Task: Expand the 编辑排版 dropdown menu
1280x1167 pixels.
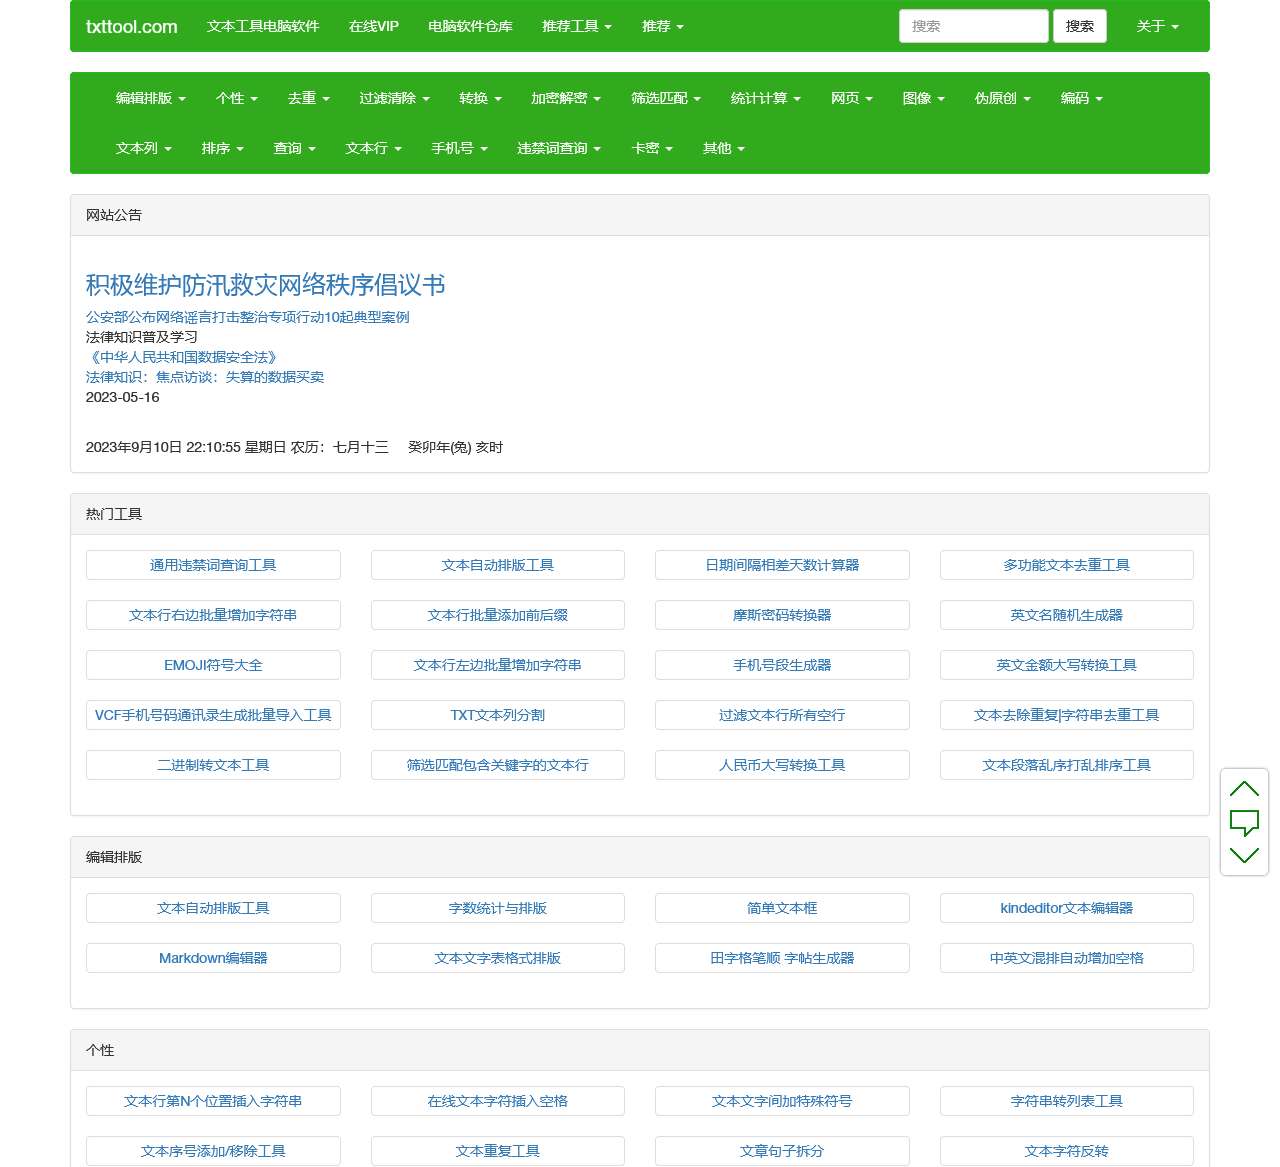Action: [x=150, y=98]
